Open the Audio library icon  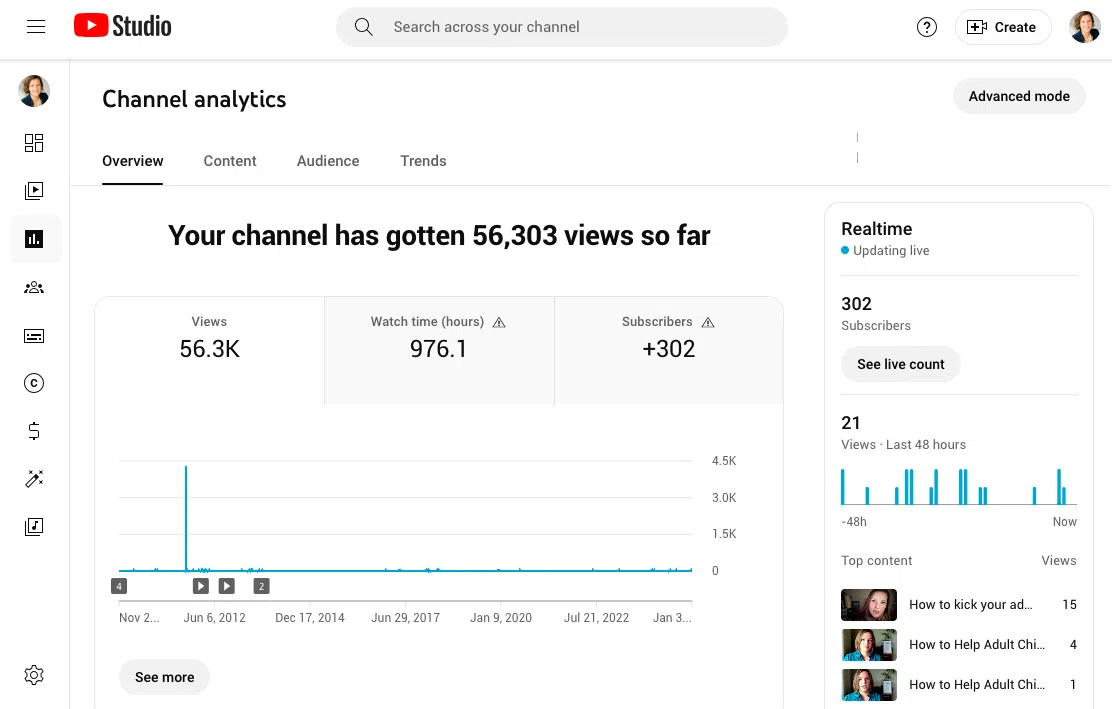click(34, 527)
